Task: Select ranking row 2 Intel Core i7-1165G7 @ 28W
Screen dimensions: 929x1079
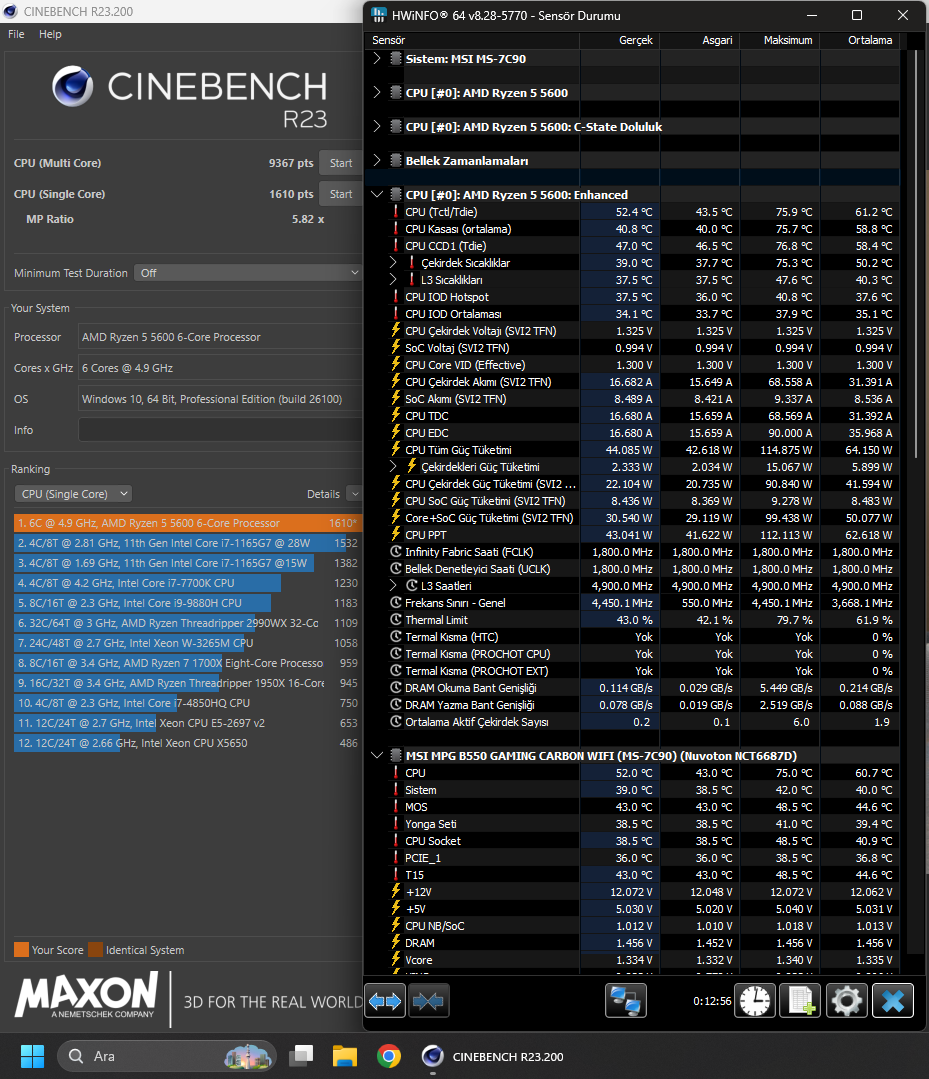Action: [187, 543]
